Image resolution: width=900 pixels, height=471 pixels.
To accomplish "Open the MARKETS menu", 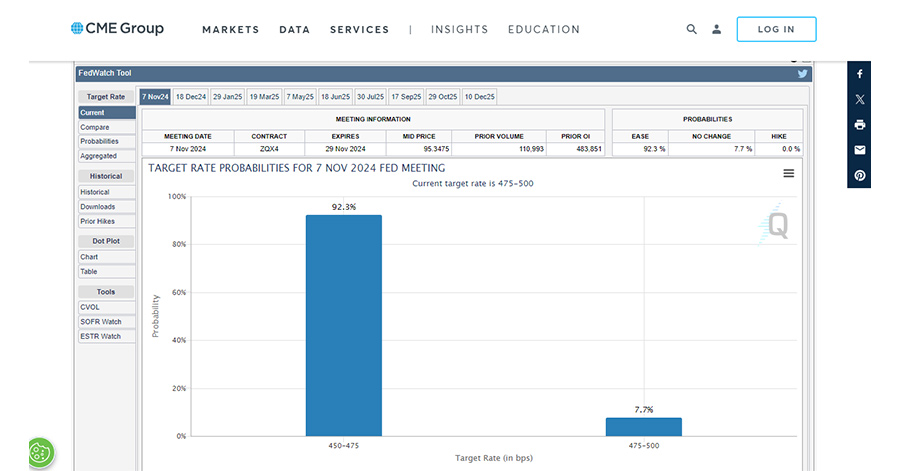I will point(231,29).
